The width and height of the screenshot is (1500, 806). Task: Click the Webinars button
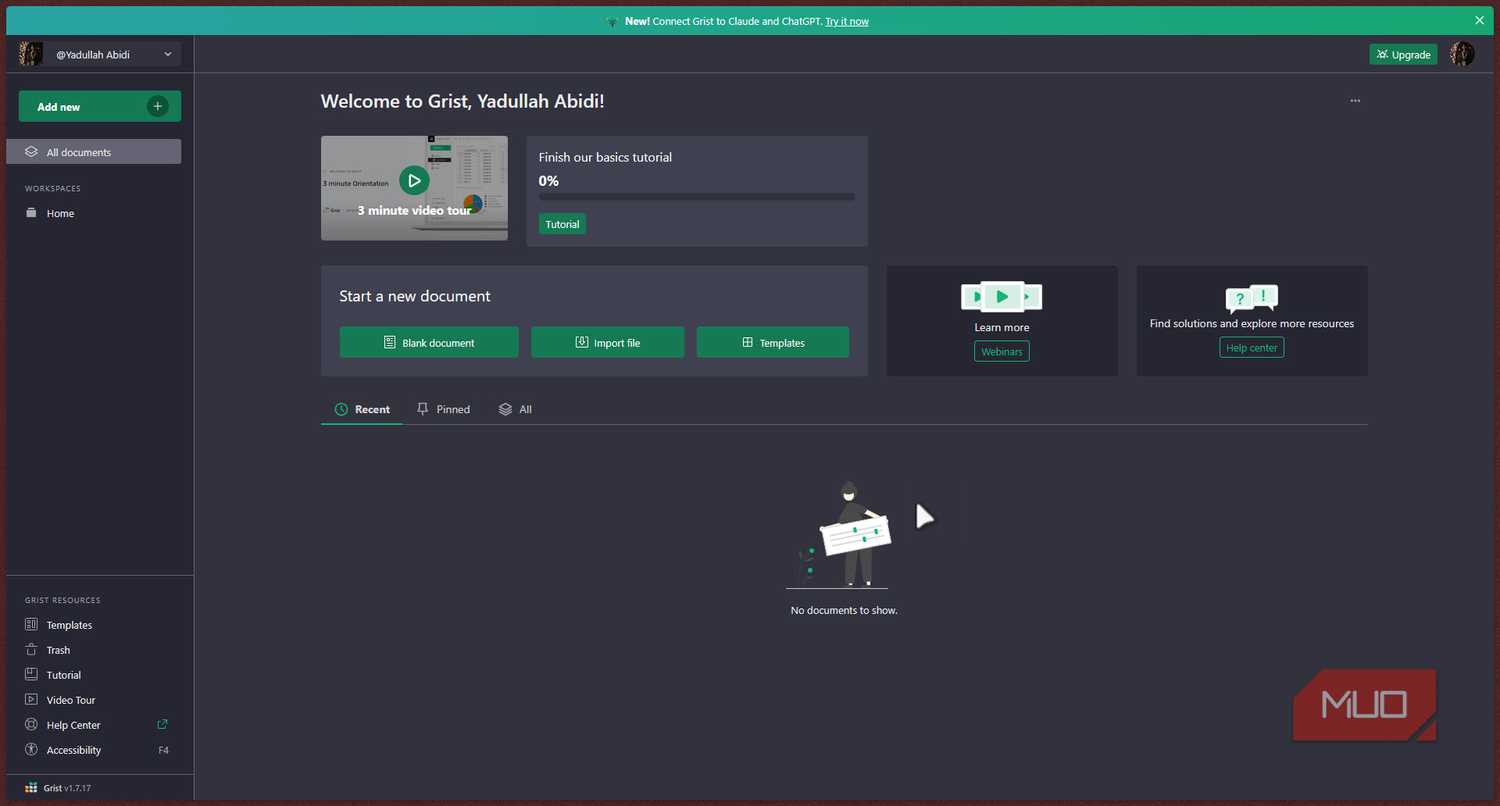(1002, 351)
